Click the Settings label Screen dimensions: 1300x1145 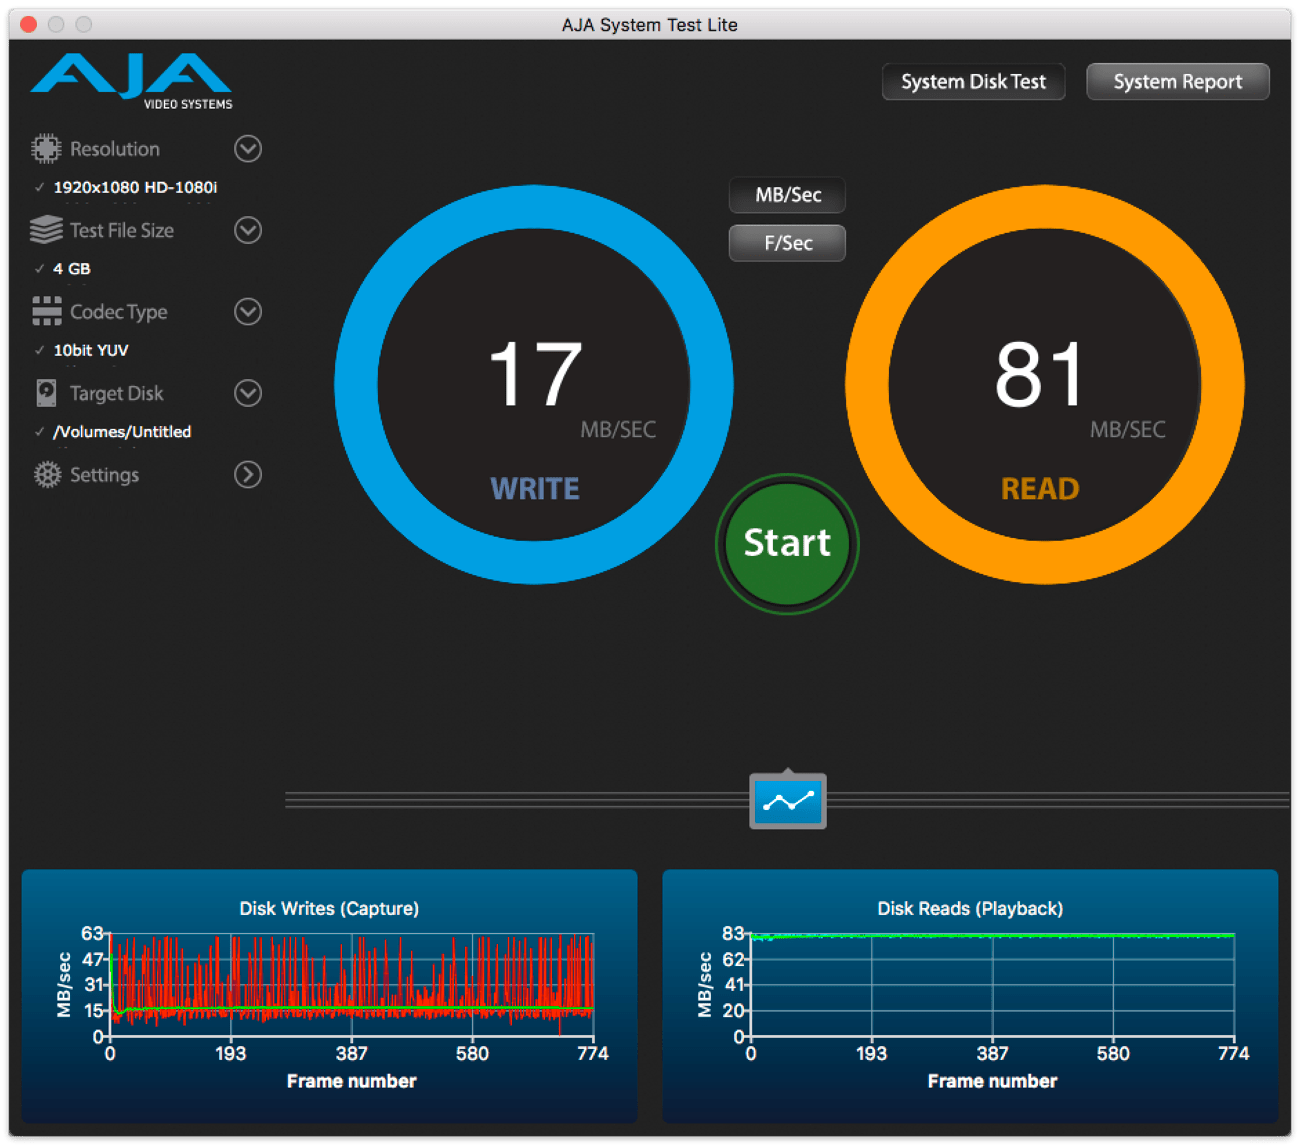(105, 475)
